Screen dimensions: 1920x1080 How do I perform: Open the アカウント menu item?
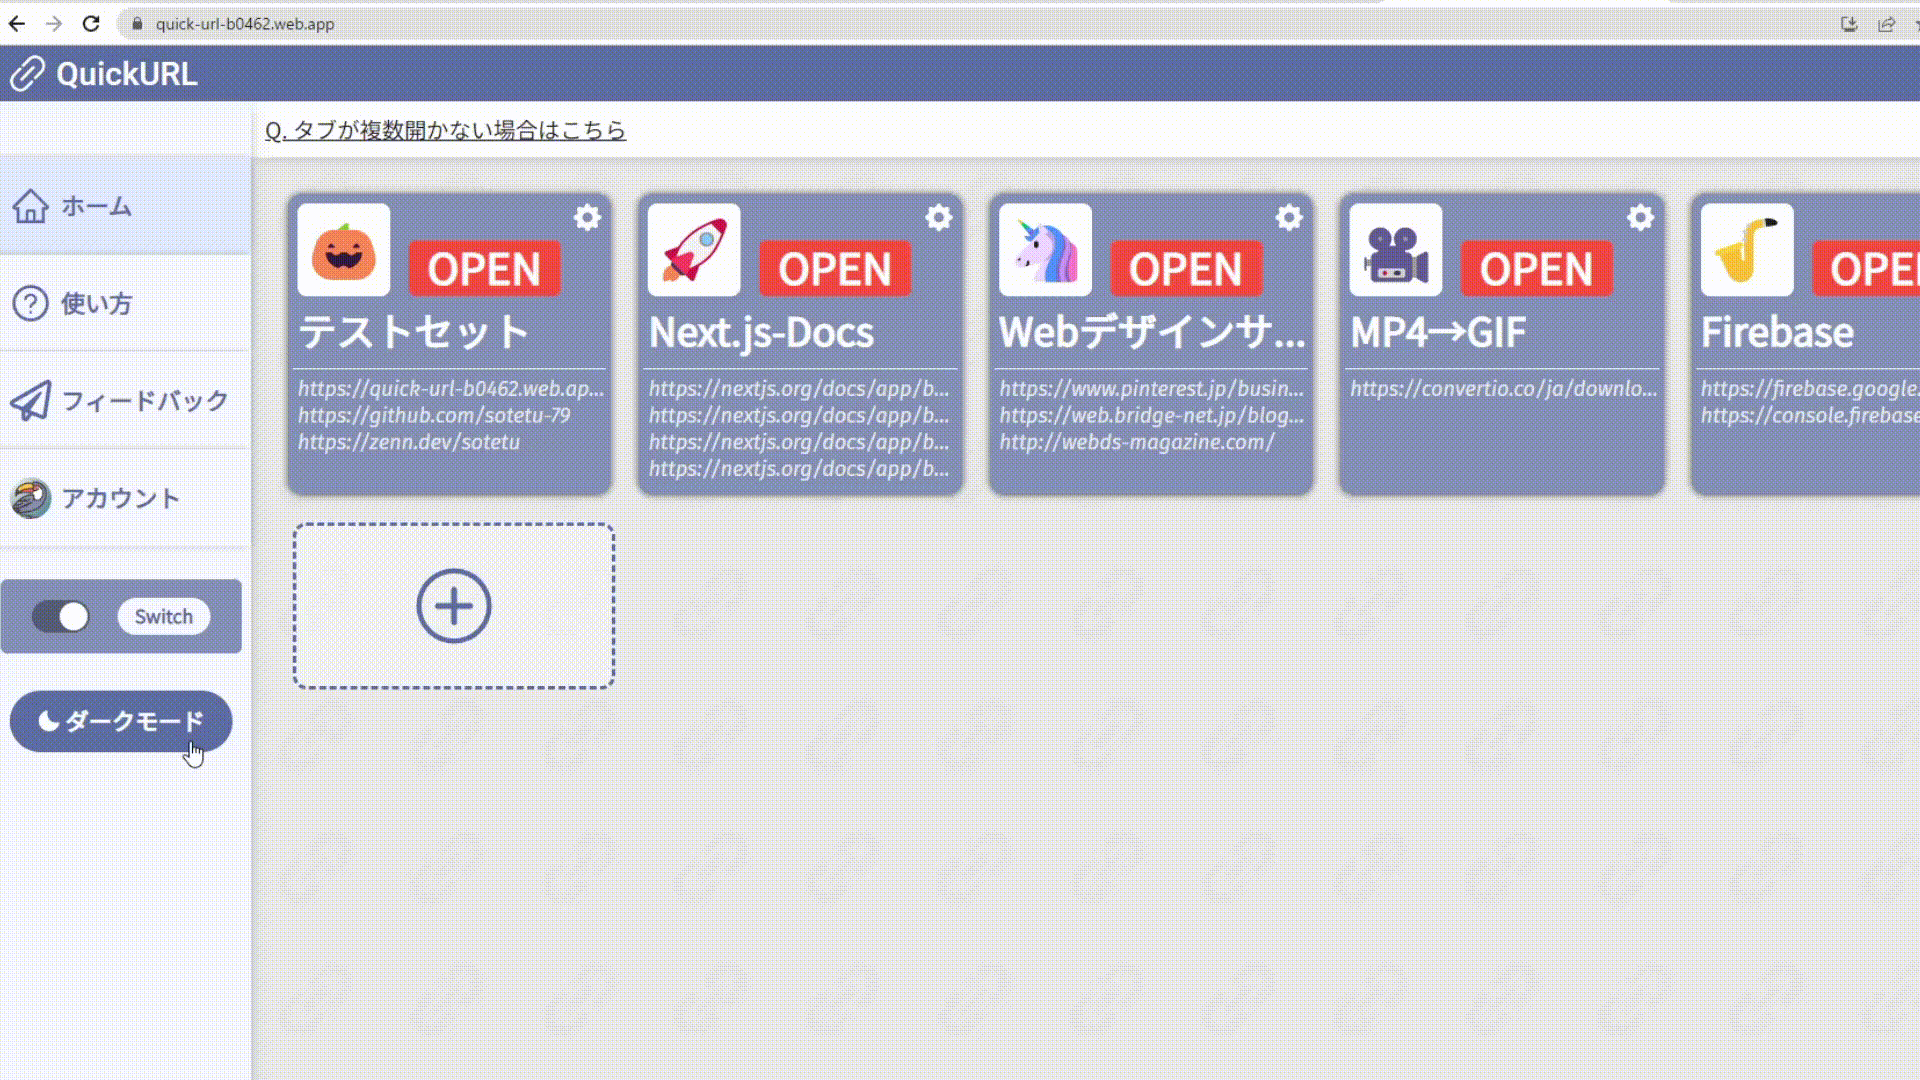pyautogui.click(x=125, y=498)
